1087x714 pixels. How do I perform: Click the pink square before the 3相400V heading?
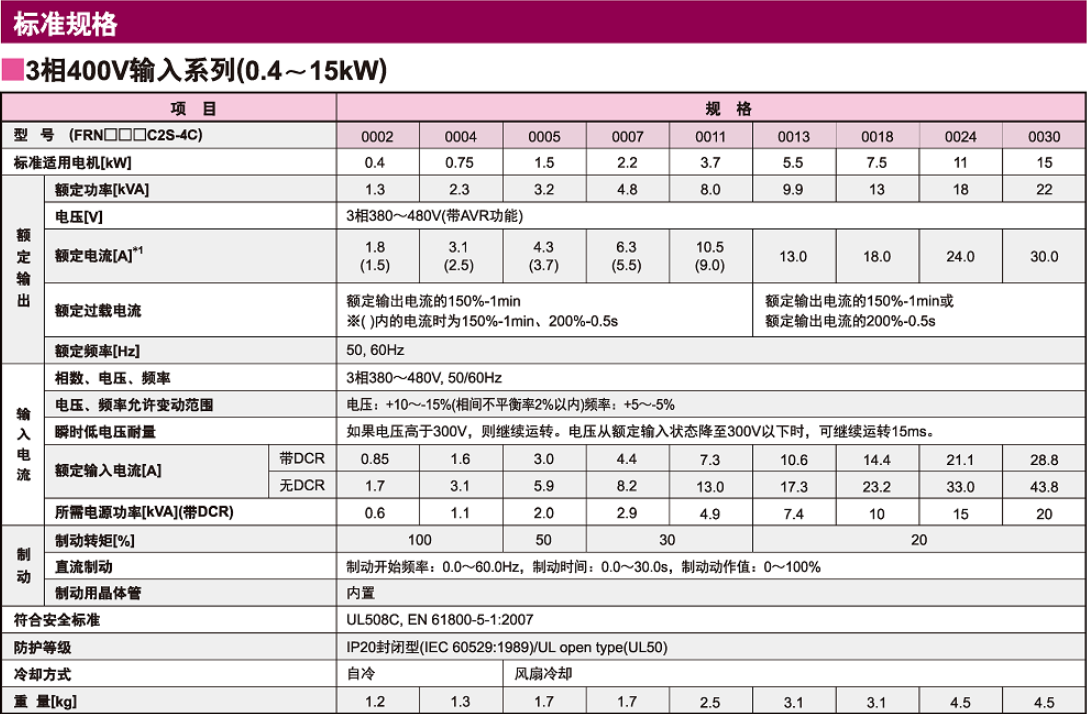[12, 71]
